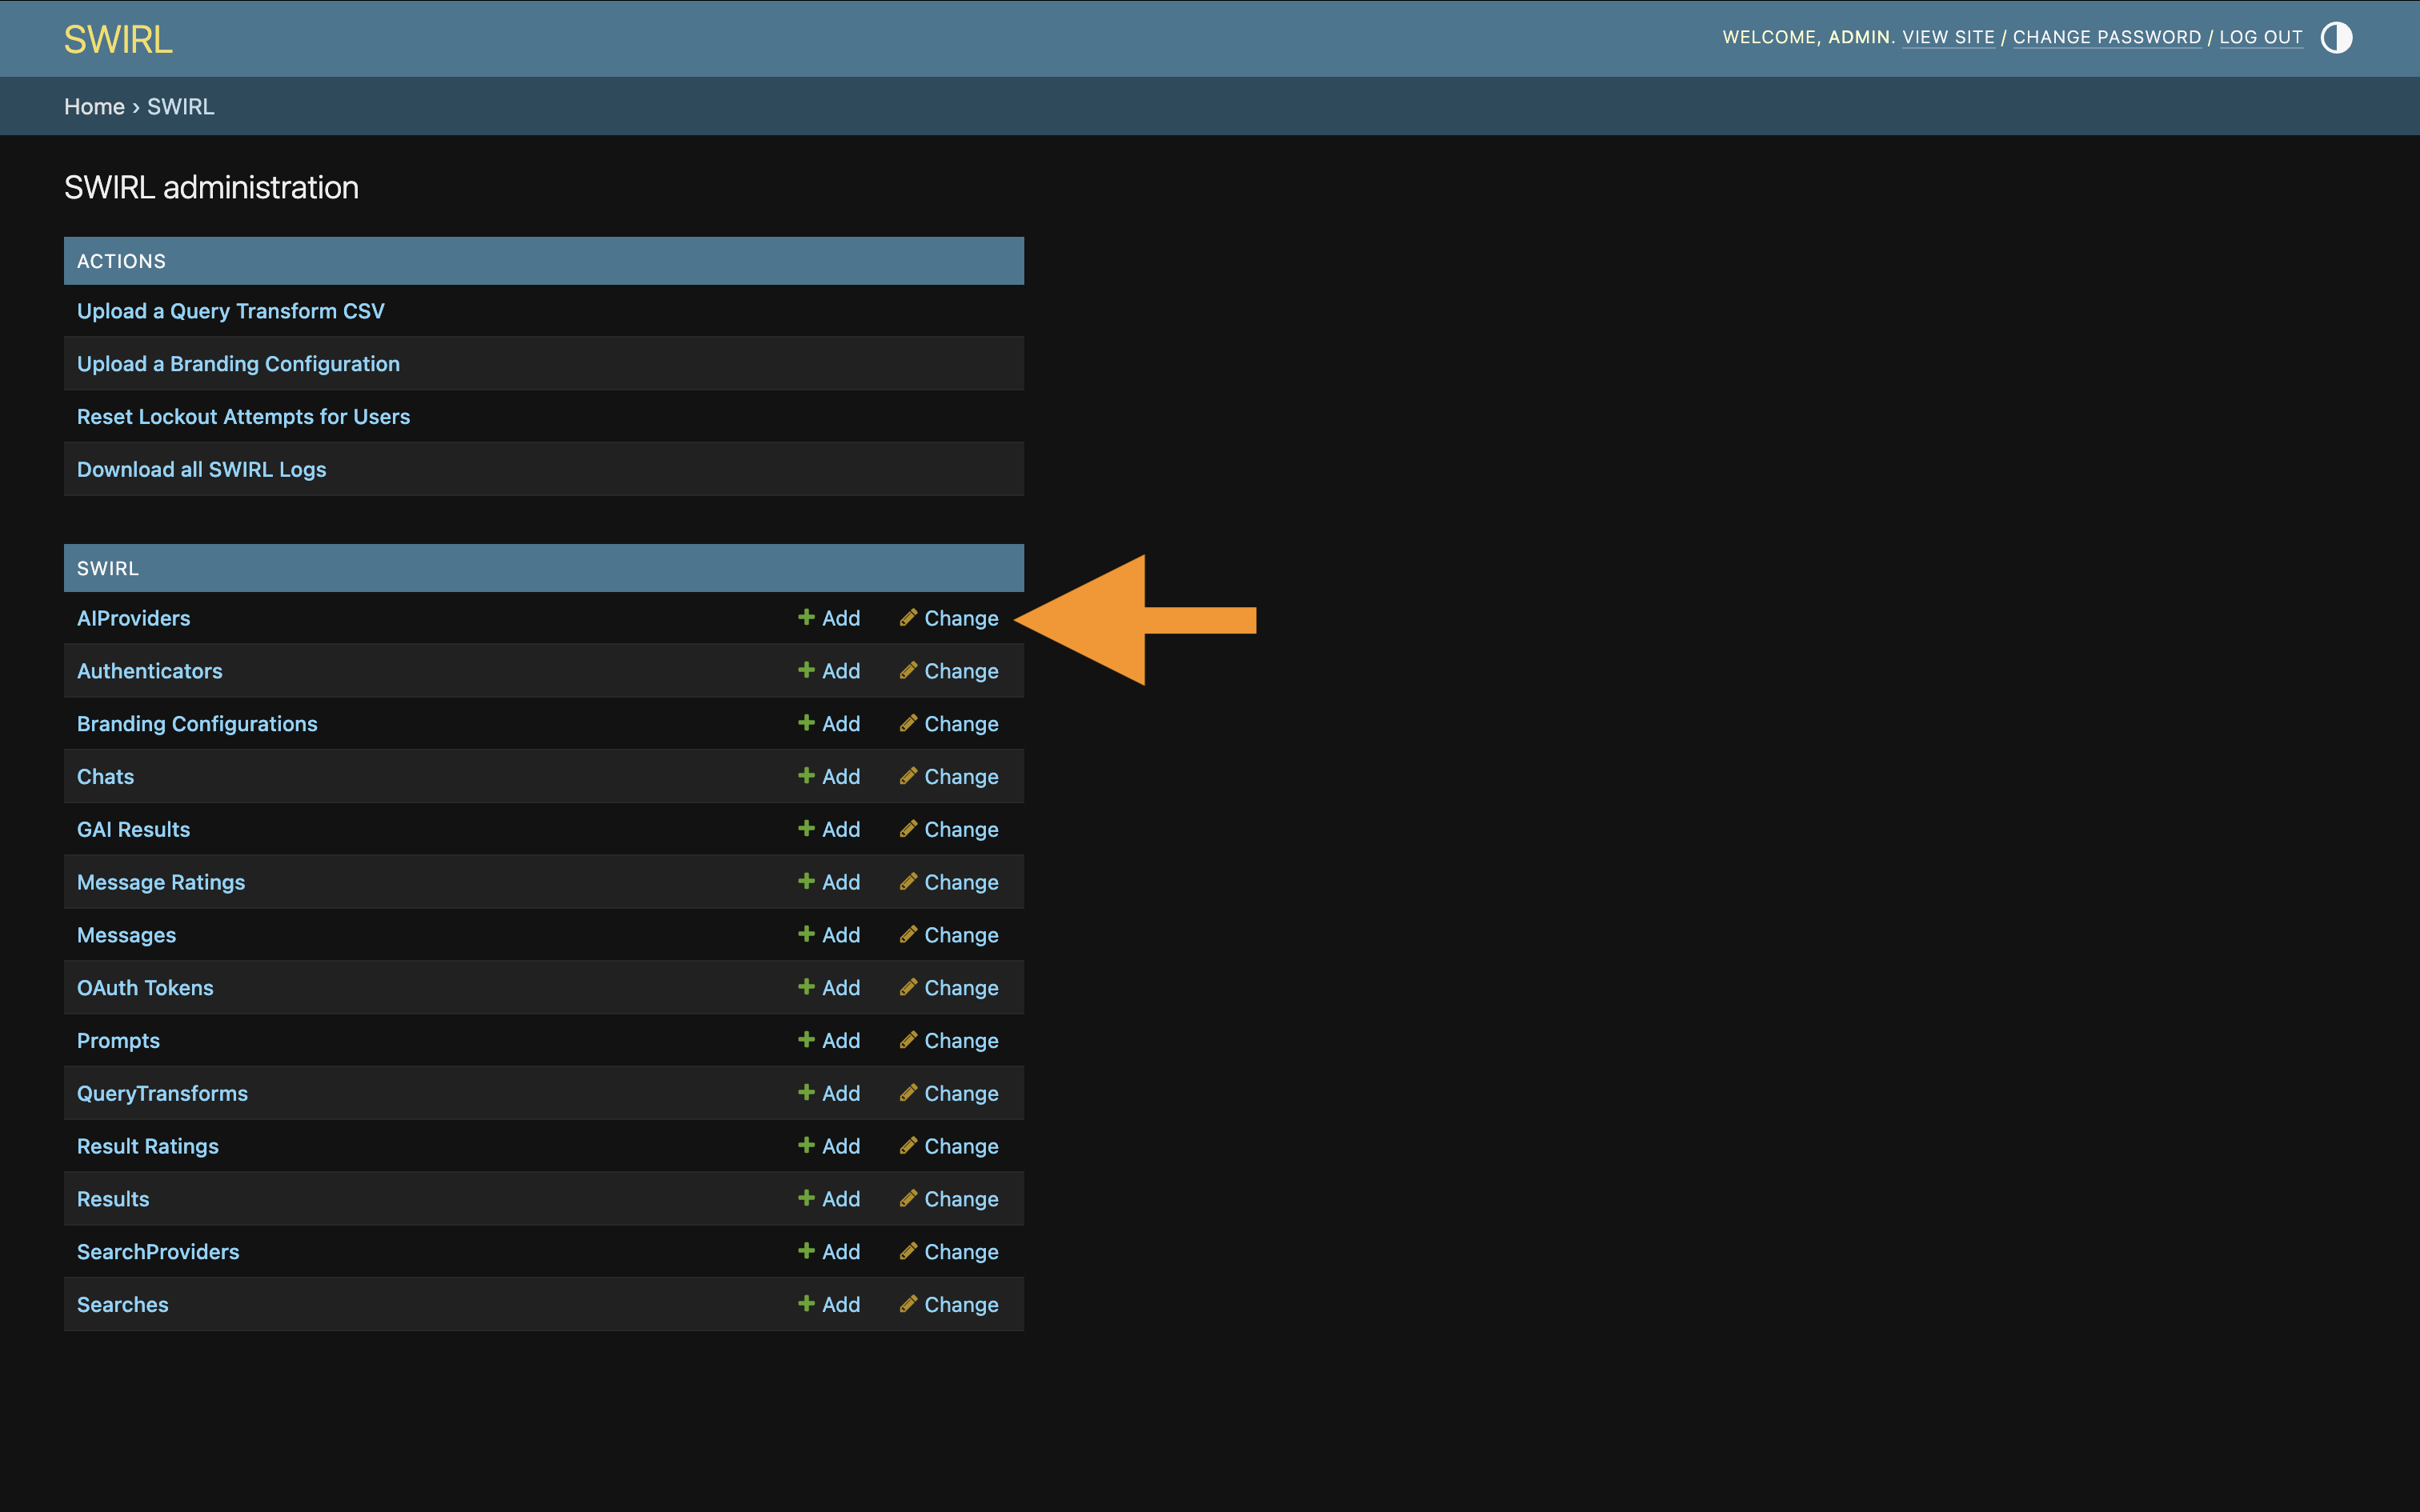Toggle dark mode with the half-circle icon
Image resolution: width=2420 pixels, height=1512 pixels.
point(2336,37)
